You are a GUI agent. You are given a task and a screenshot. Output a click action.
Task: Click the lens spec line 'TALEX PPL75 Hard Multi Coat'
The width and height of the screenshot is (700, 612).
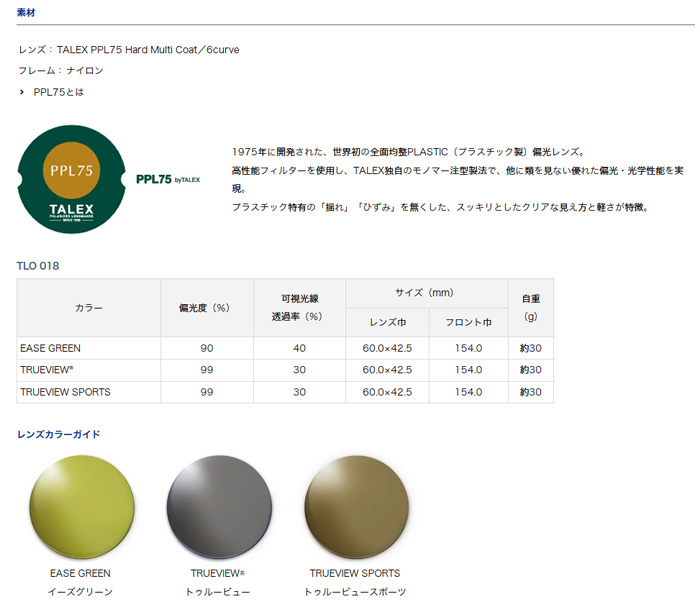point(127,50)
